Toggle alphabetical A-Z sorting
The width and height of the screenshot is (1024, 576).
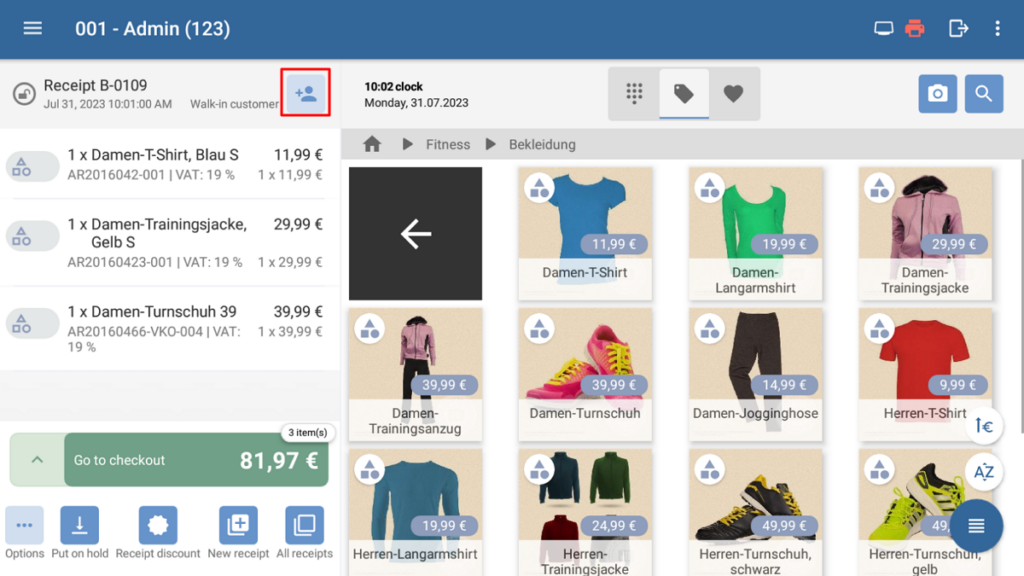[x=984, y=472]
